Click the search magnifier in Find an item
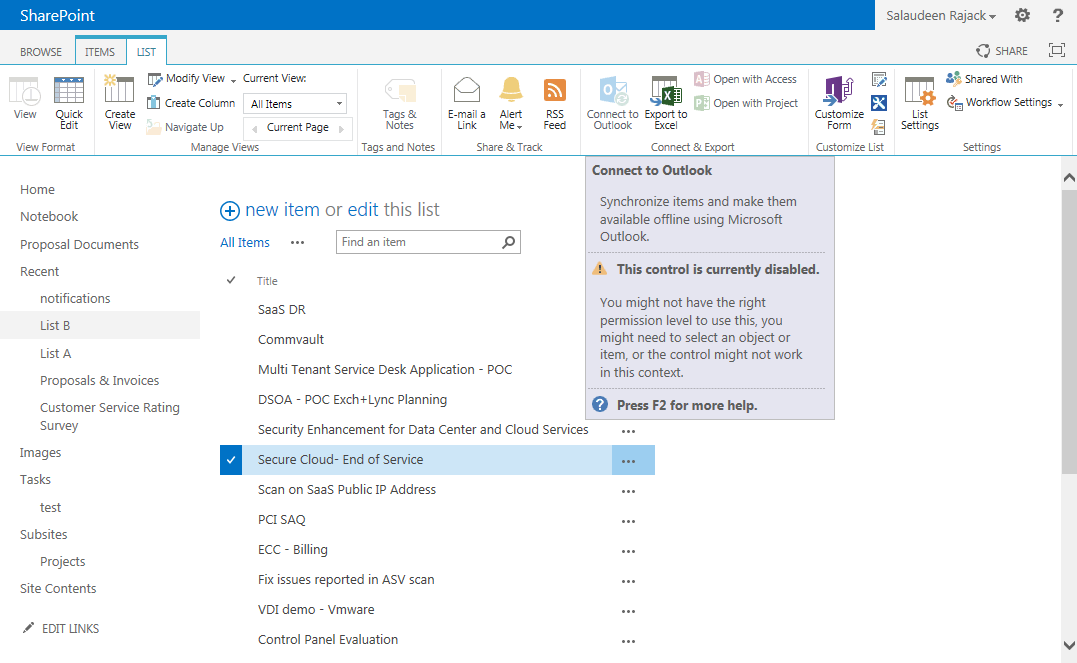The width and height of the screenshot is (1077, 663). (508, 242)
